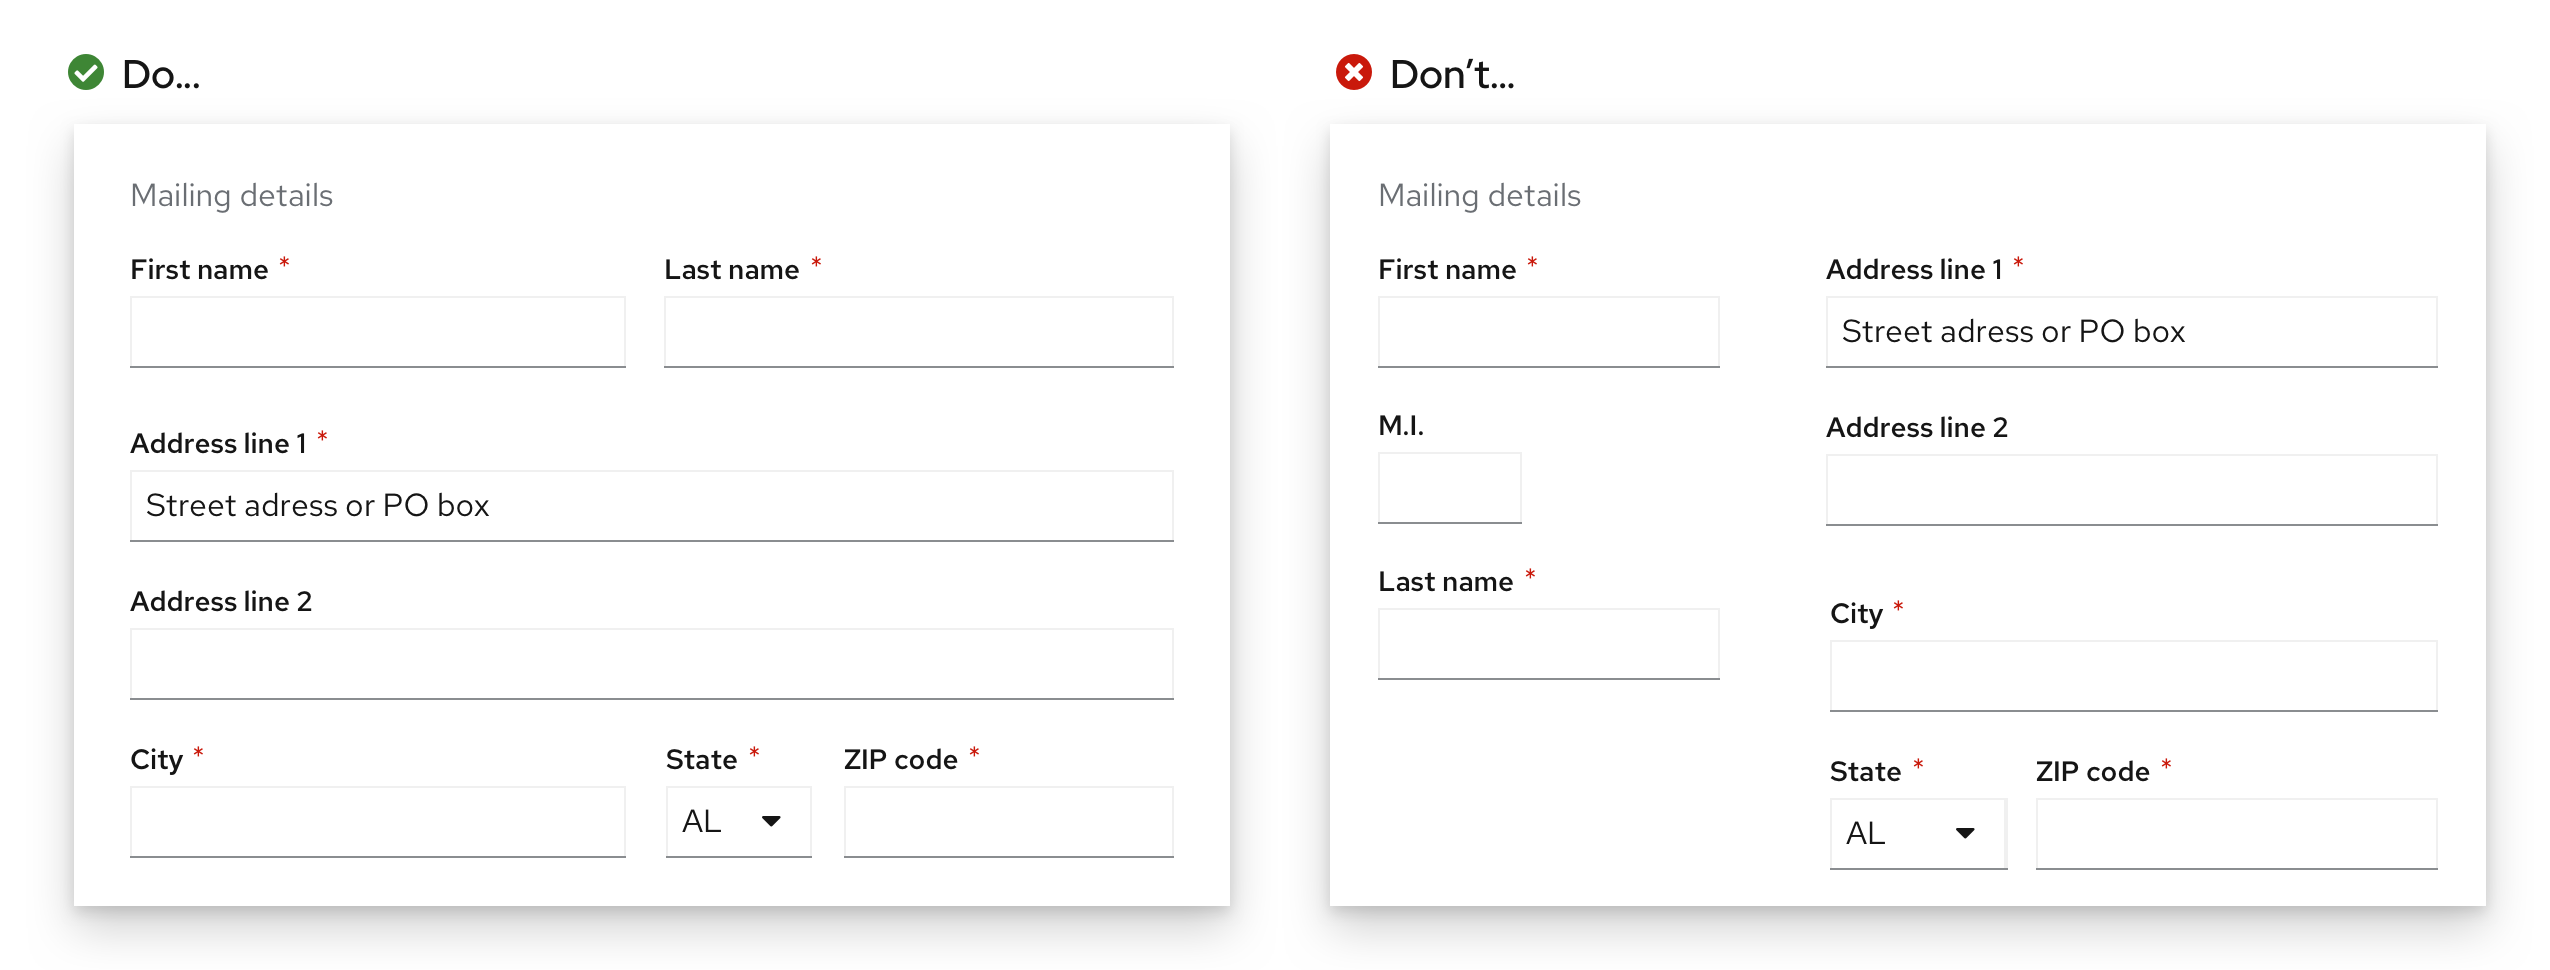Click the caret arrow beside AL in the Don't form

pyautogui.click(x=1965, y=834)
